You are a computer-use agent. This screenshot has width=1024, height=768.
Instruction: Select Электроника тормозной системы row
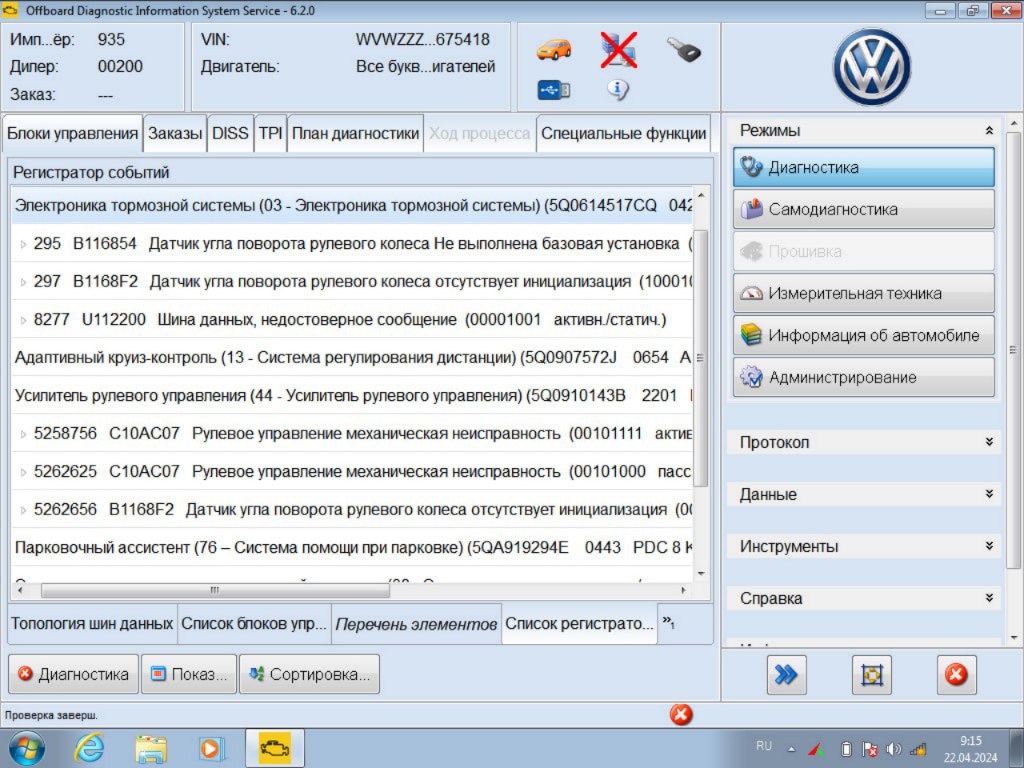[x=352, y=205]
